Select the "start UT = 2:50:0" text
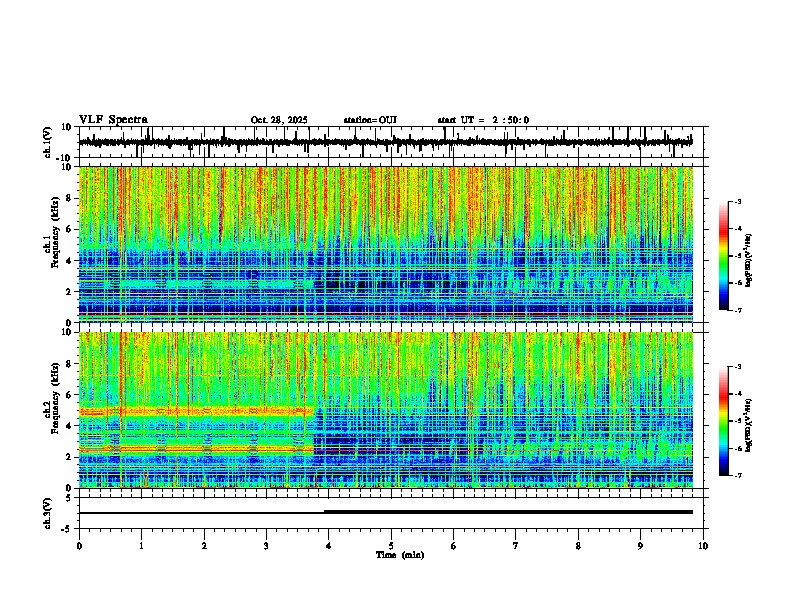 tap(483, 120)
